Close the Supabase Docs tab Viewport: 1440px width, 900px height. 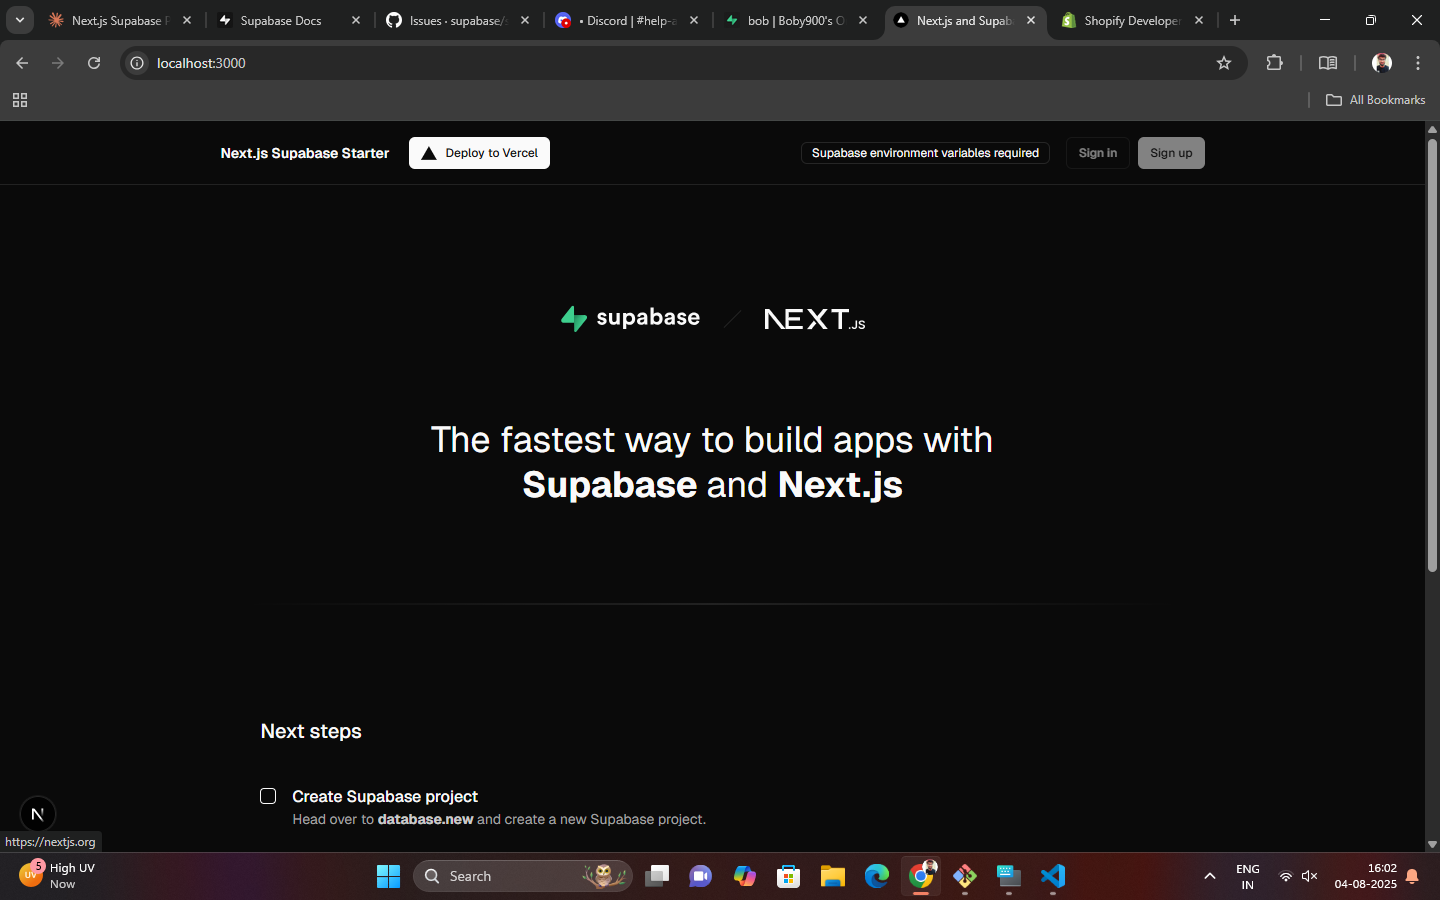point(356,20)
